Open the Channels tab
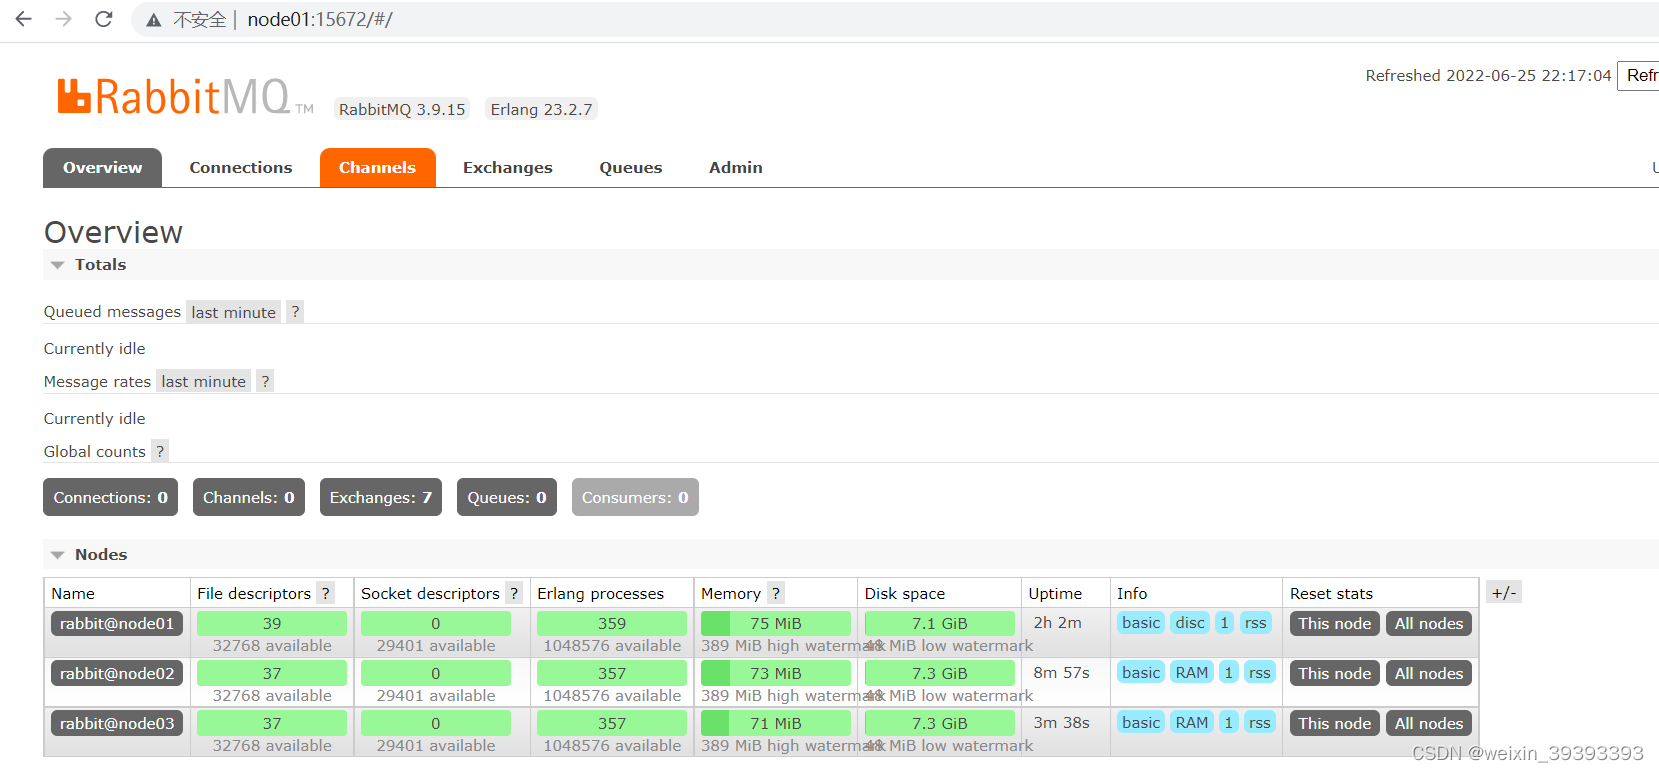 [377, 168]
